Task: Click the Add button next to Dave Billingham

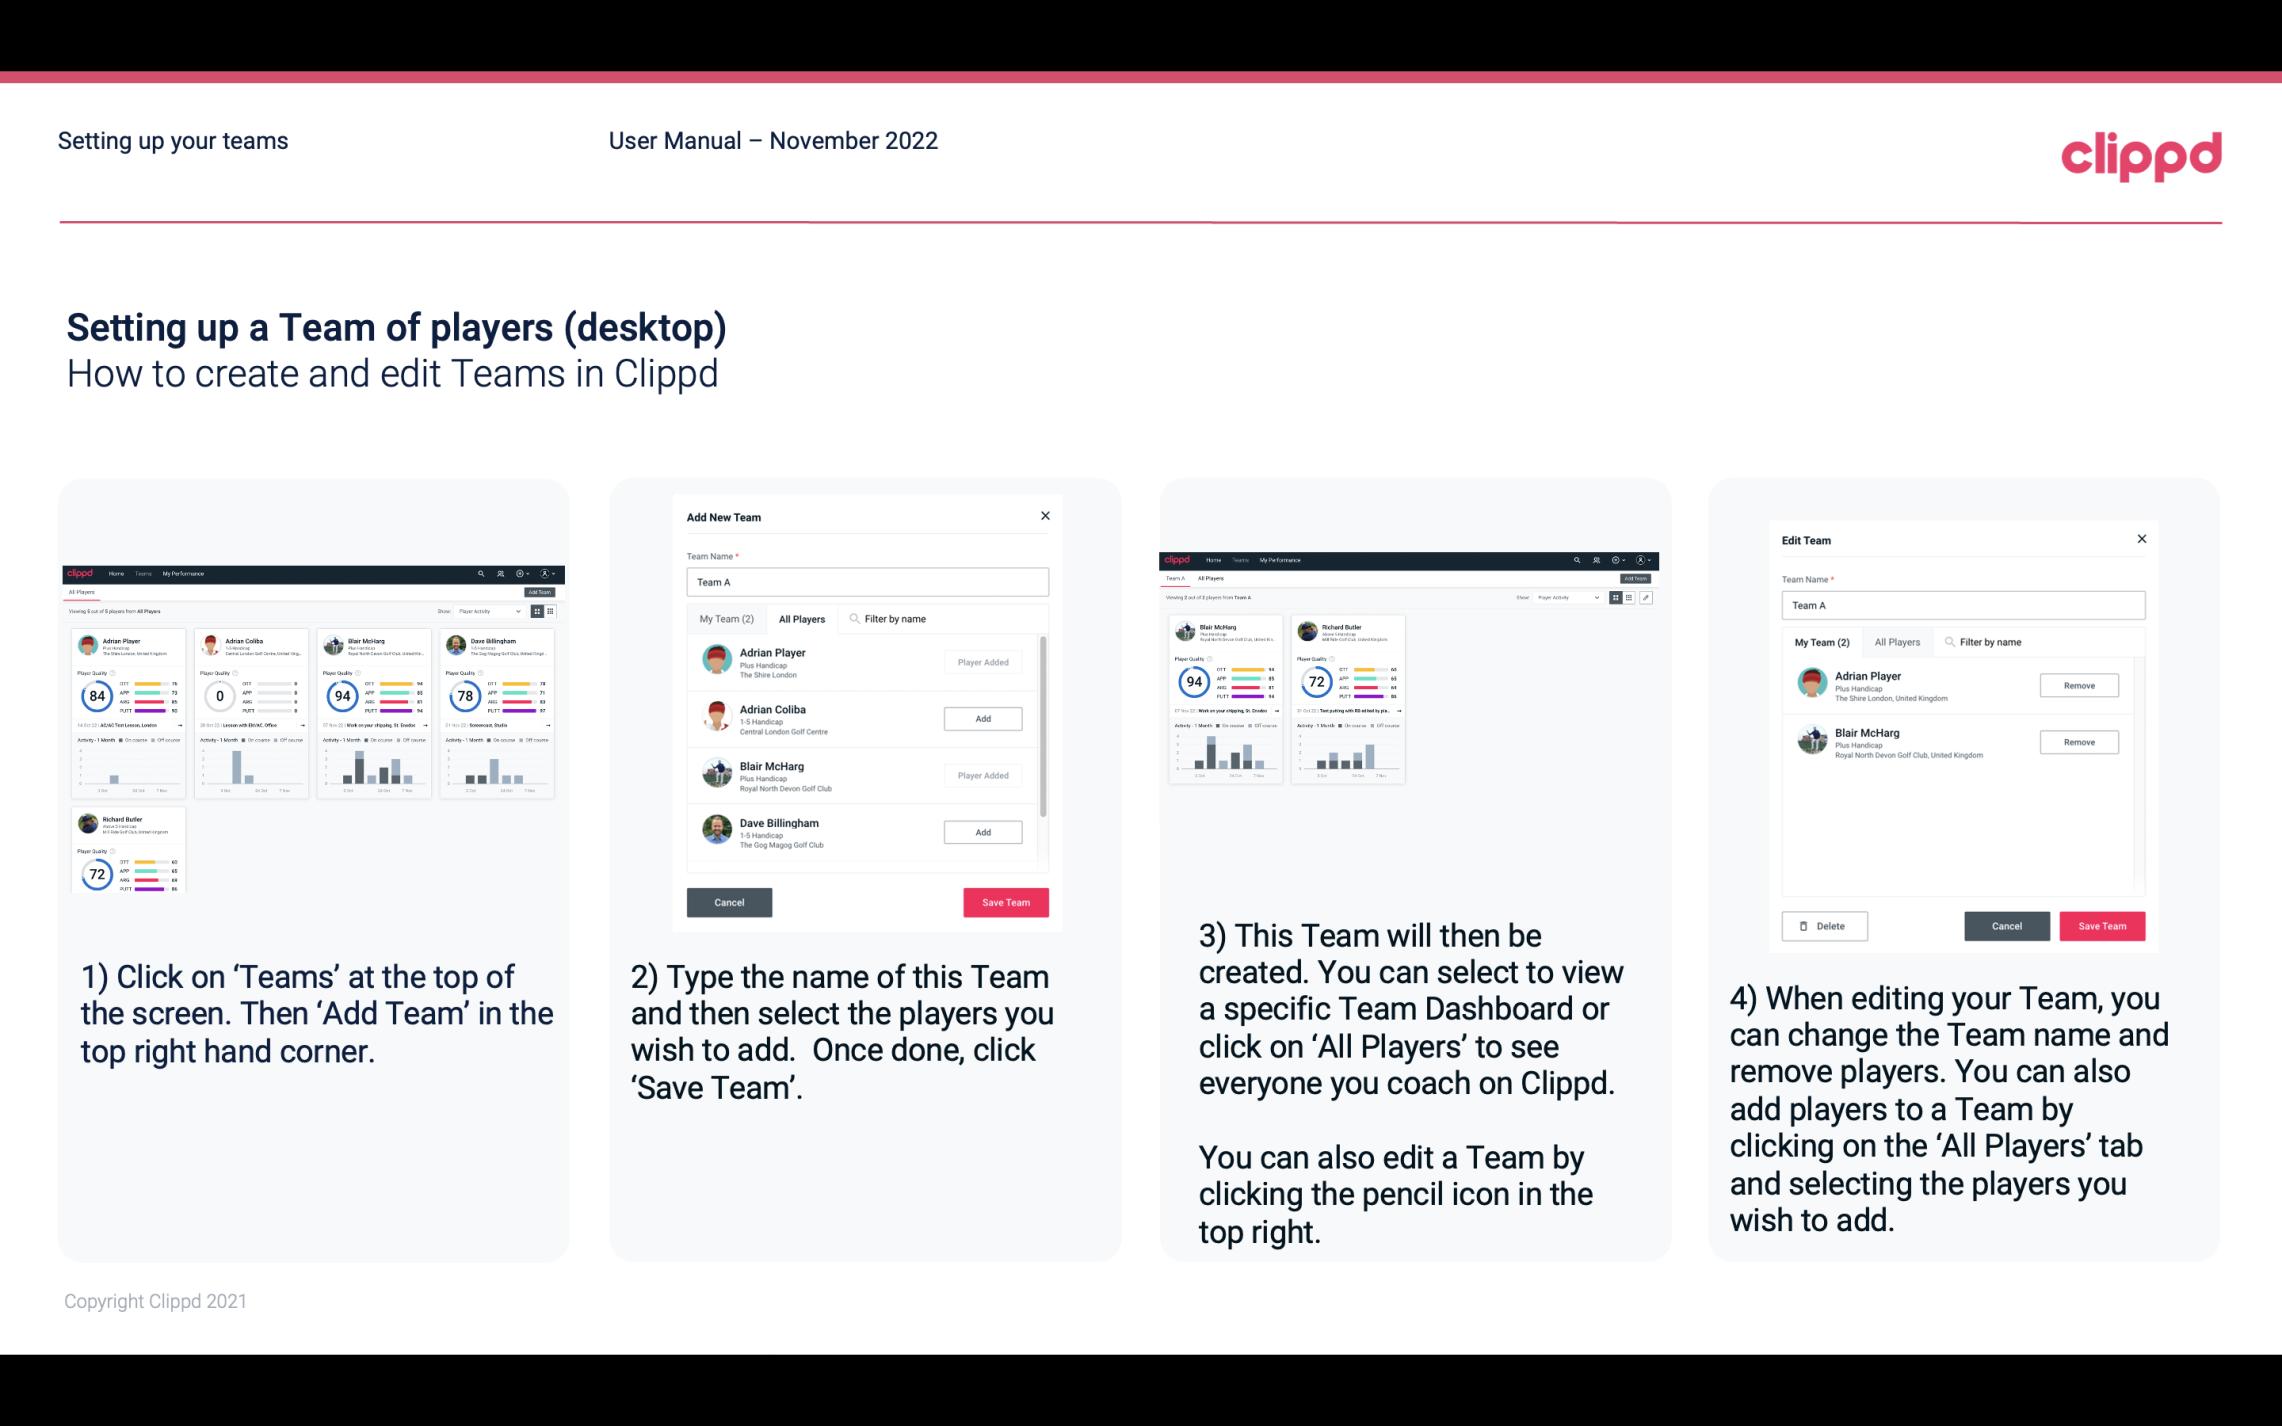Action: (981, 831)
